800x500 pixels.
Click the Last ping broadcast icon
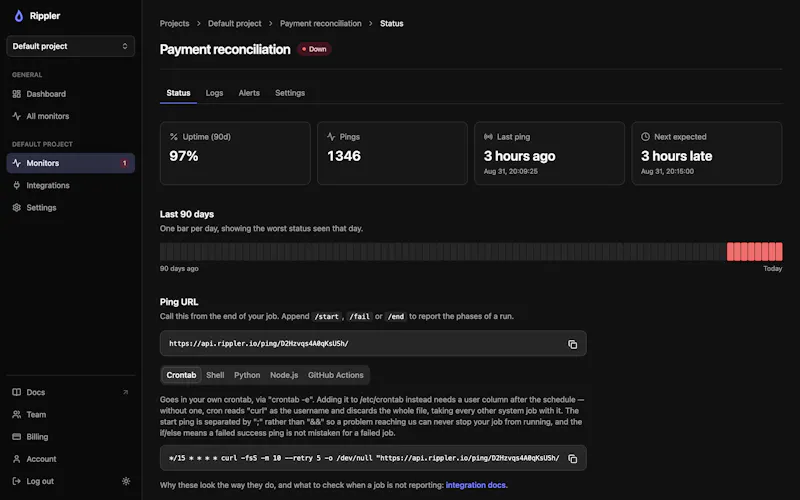[x=488, y=137]
